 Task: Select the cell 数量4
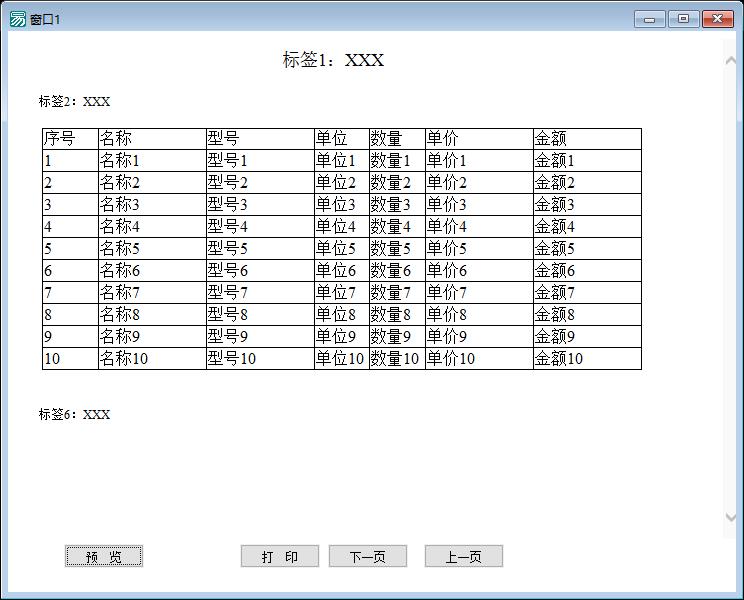[398, 227]
